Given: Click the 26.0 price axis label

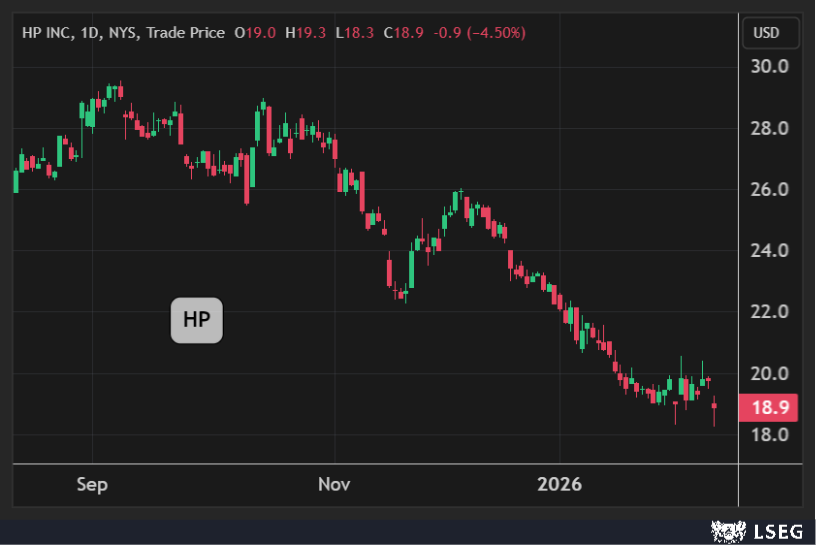Looking at the screenshot, I should click(769, 190).
